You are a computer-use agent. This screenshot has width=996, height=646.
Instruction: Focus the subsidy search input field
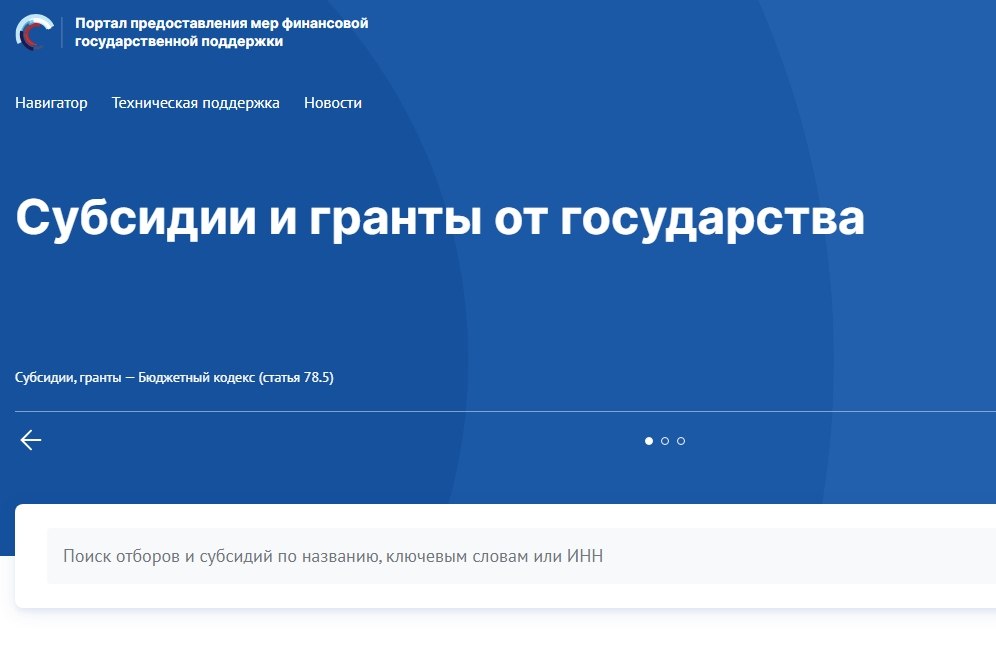[x=500, y=556]
